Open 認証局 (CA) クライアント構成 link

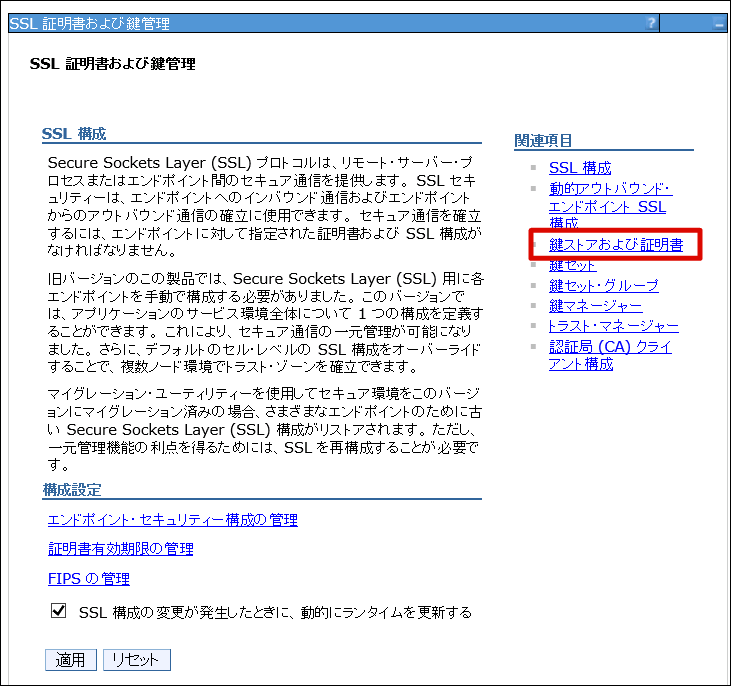click(610, 355)
